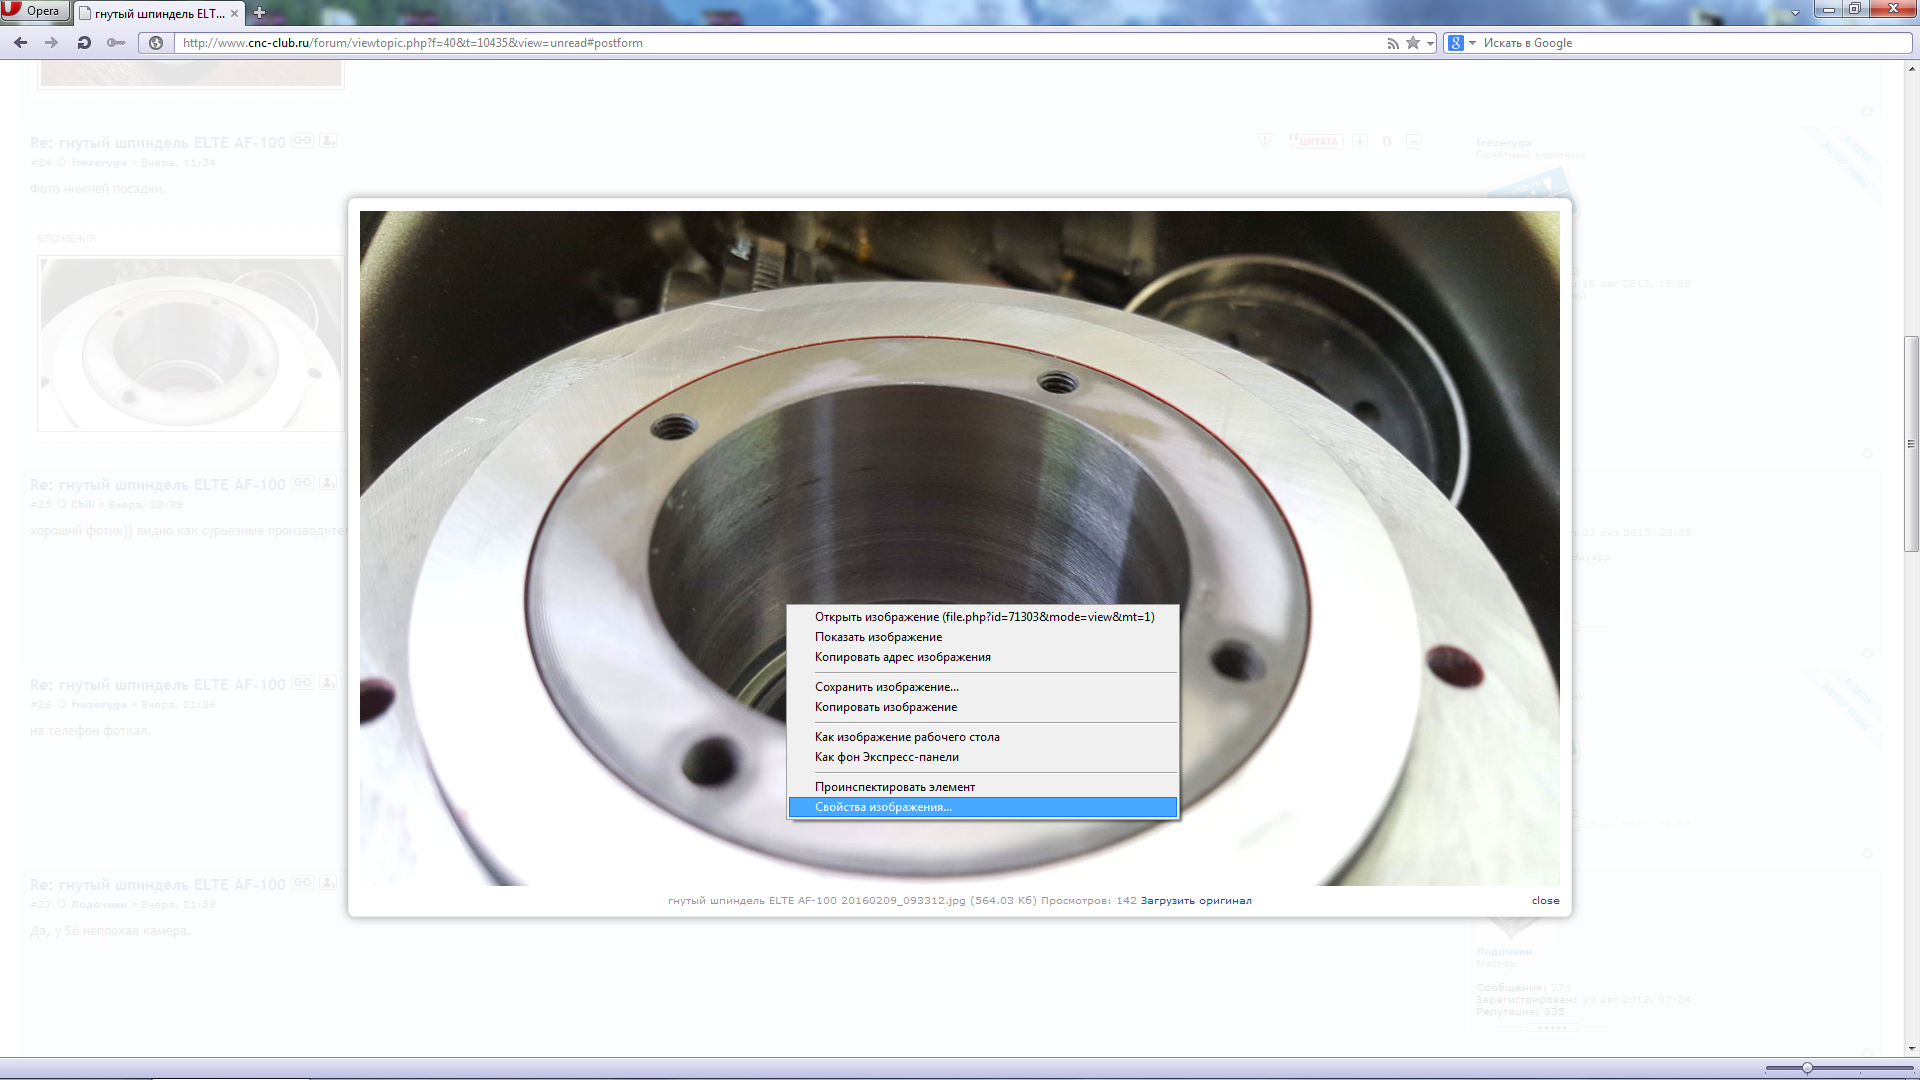Bookmark page with the star icon
Image resolution: width=1920 pixels, height=1080 pixels.
(1412, 43)
